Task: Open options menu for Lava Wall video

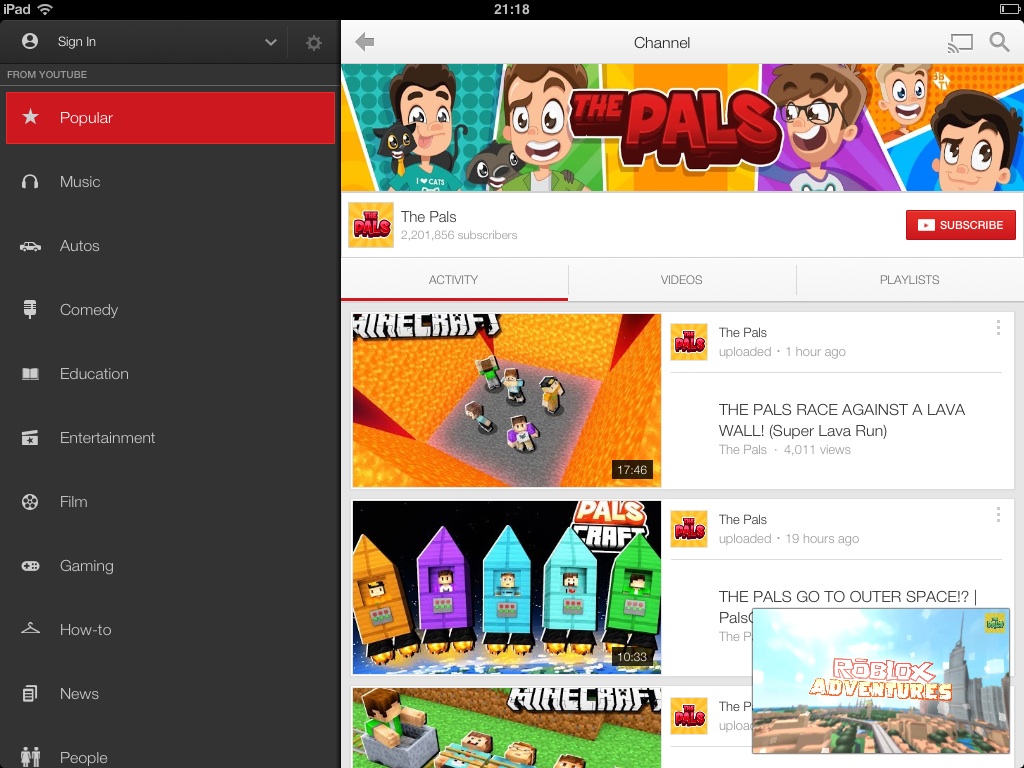Action: pos(998,328)
